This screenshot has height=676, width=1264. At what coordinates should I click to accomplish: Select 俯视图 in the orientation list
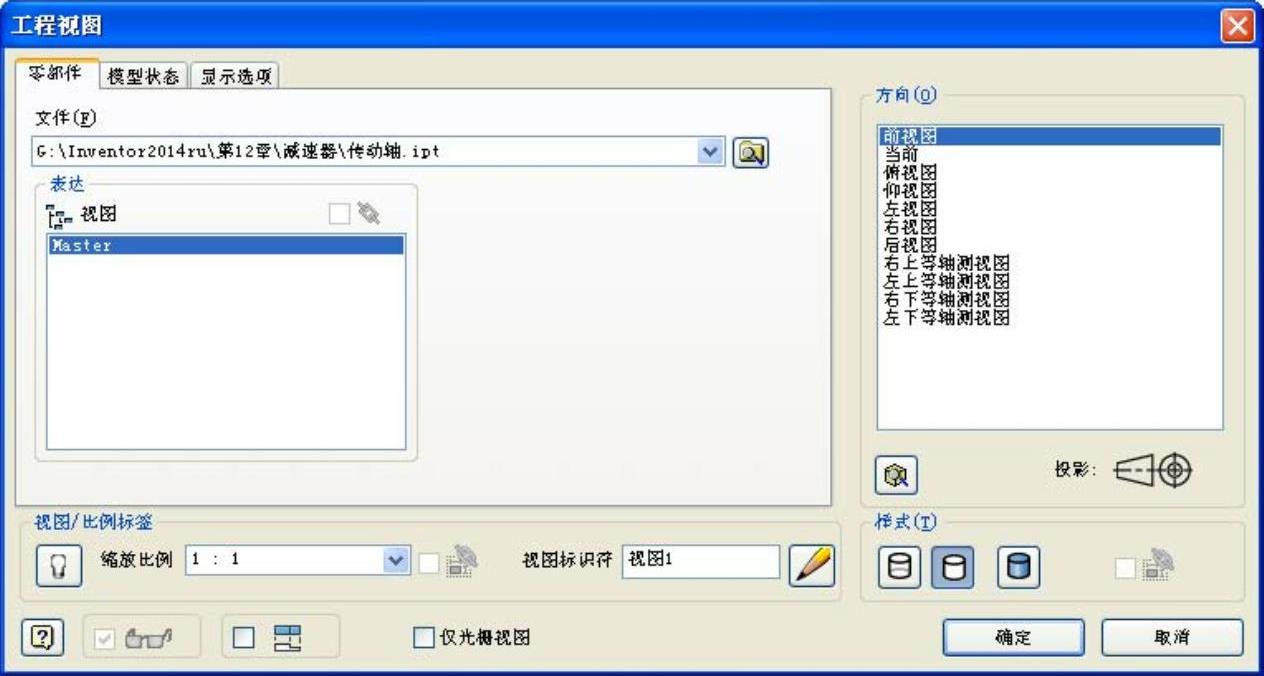[x=910, y=172]
